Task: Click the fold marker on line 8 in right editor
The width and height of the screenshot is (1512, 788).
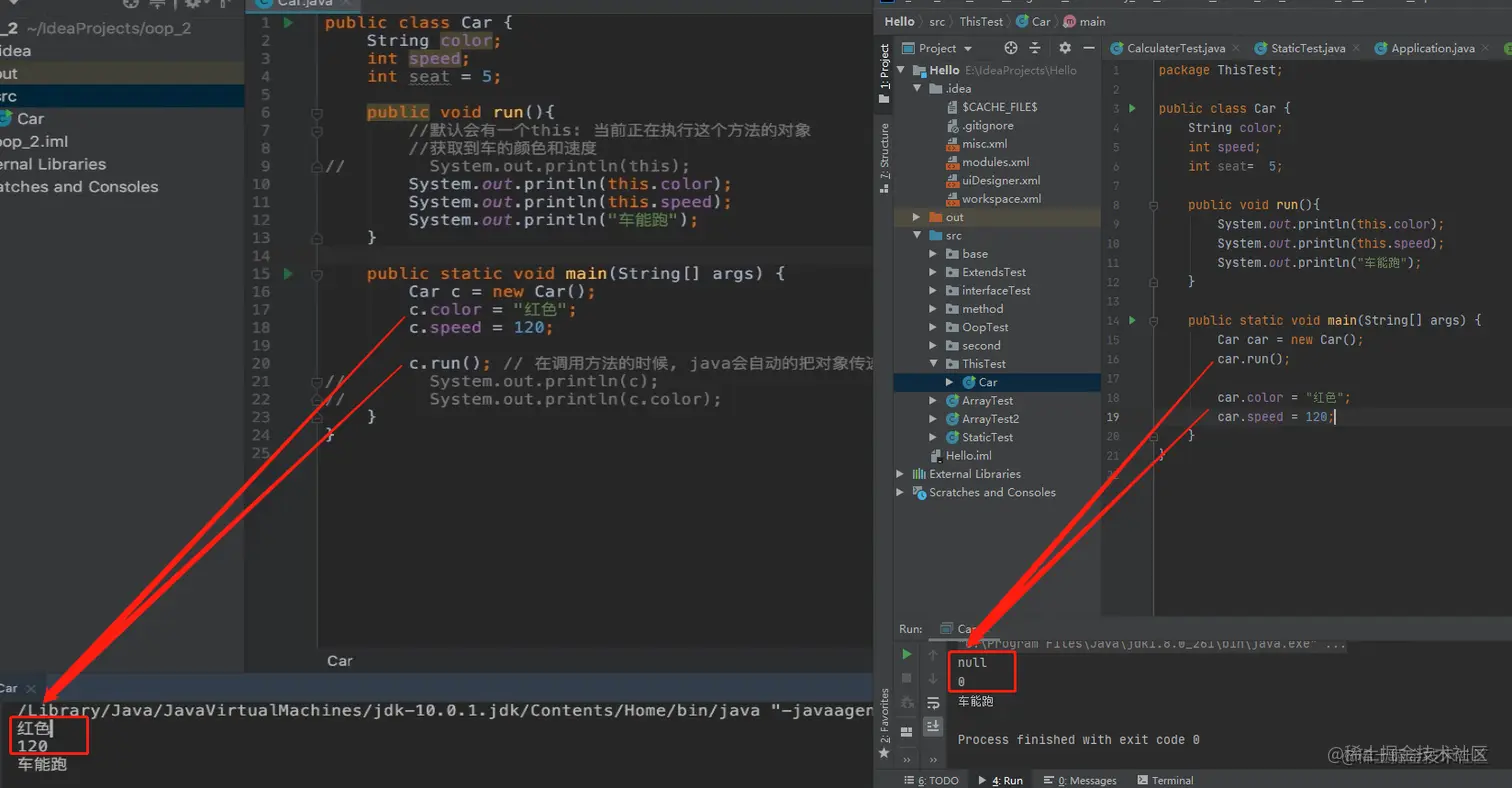Action: [1154, 204]
